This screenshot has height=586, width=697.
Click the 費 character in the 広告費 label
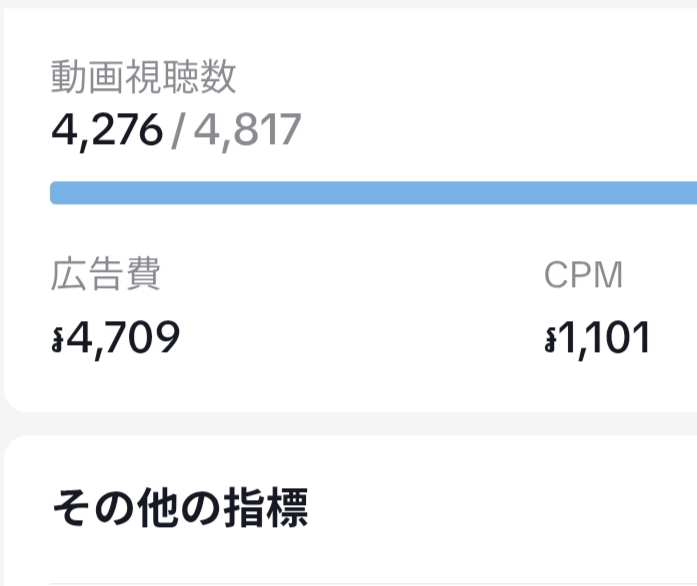point(141,275)
